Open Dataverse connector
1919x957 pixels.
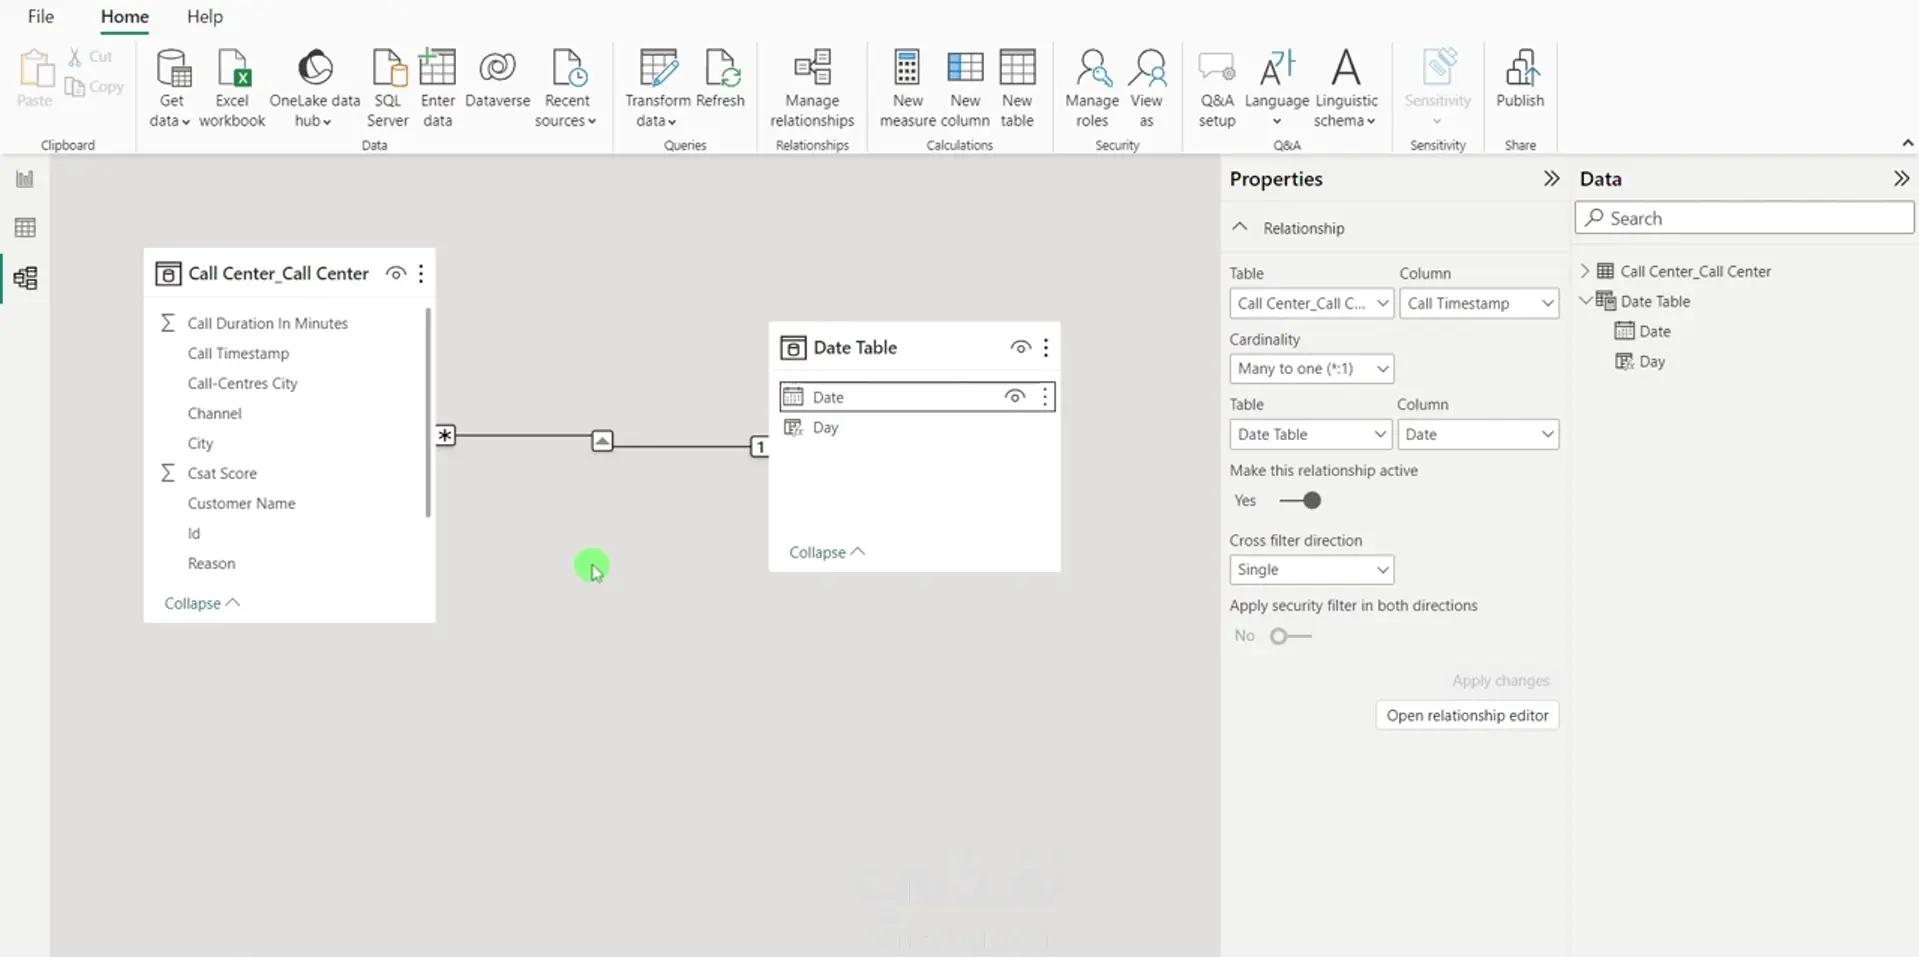[497, 78]
